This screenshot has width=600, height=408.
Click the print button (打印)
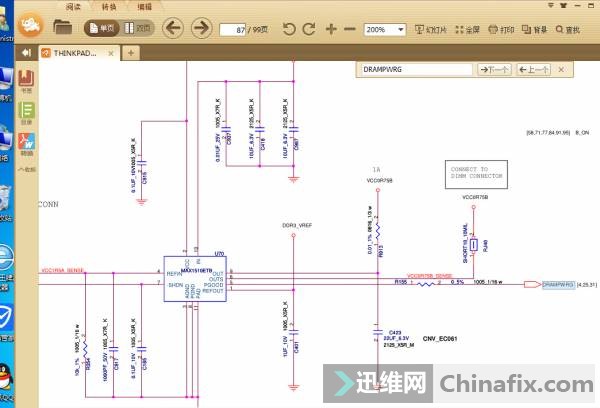tap(501, 29)
